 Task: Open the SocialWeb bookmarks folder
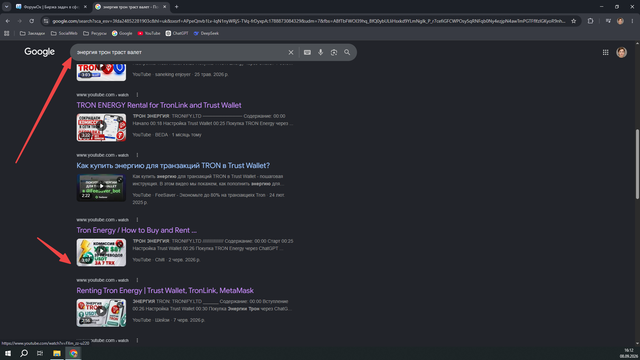(64, 33)
